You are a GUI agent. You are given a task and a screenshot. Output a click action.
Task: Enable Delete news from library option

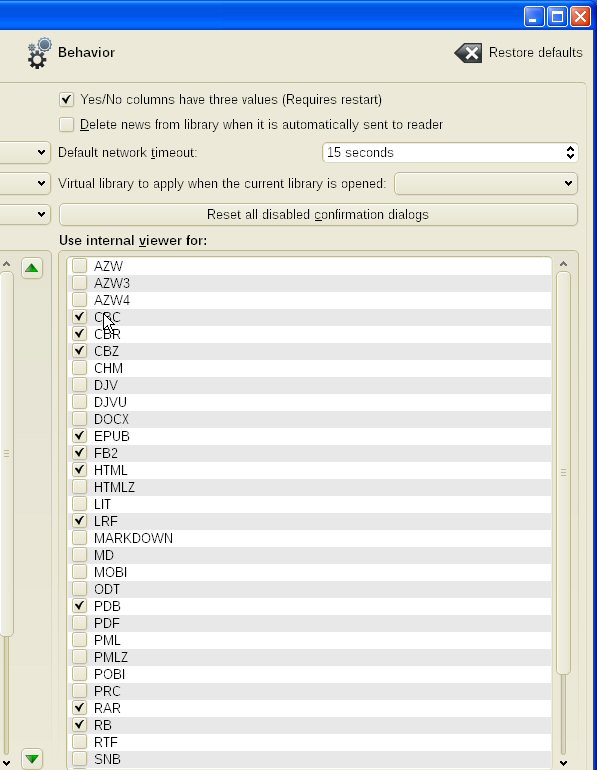pyautogui.click(x=66, y=125)
